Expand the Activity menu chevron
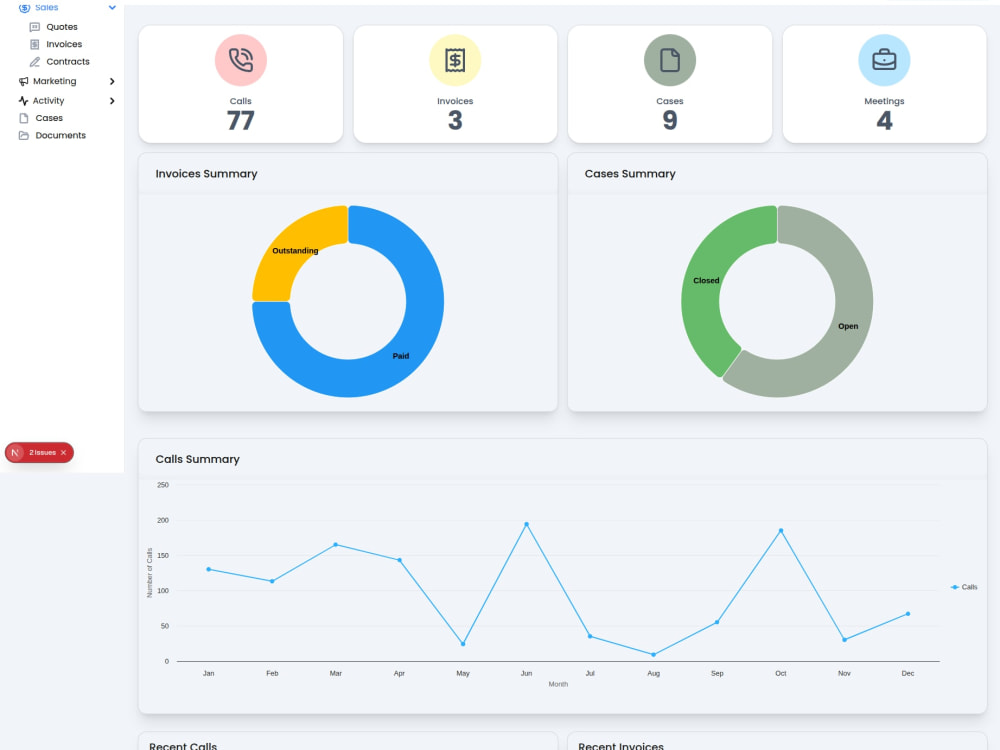This screenshot has height=750, width=1000. 112,101
